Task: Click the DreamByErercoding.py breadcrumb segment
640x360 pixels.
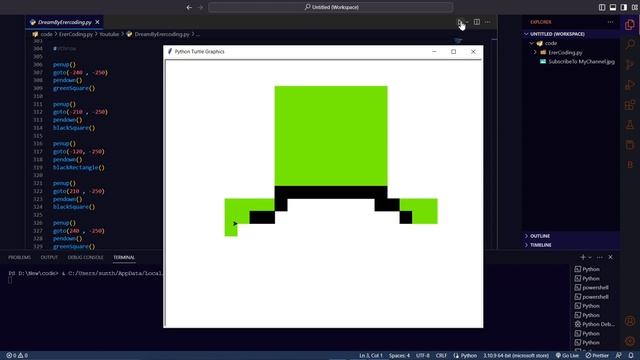Action: pyautogui.click(x=162, y=34)
